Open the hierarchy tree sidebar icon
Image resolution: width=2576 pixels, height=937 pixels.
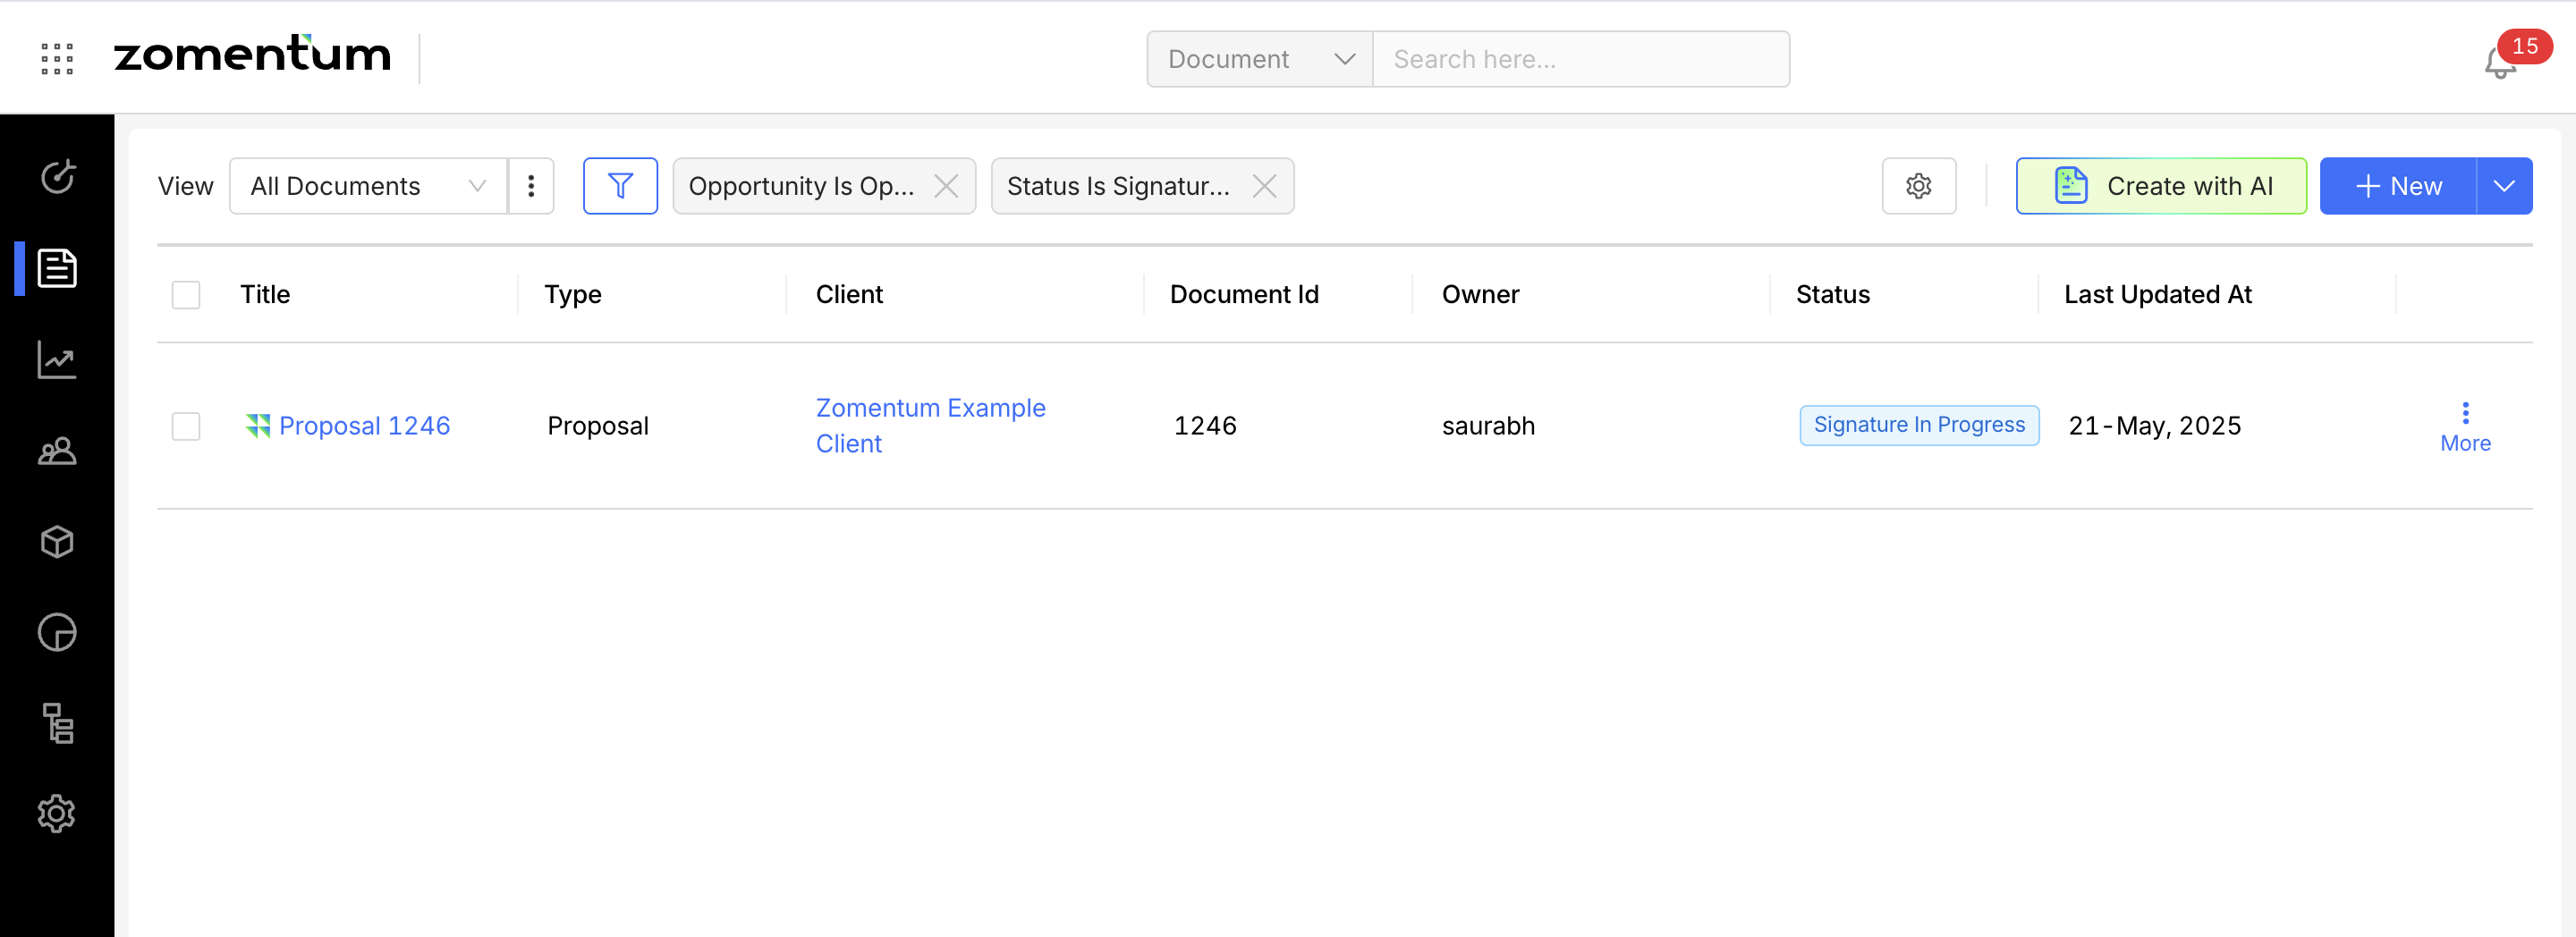pyautogui.click(x=57, y=723)
